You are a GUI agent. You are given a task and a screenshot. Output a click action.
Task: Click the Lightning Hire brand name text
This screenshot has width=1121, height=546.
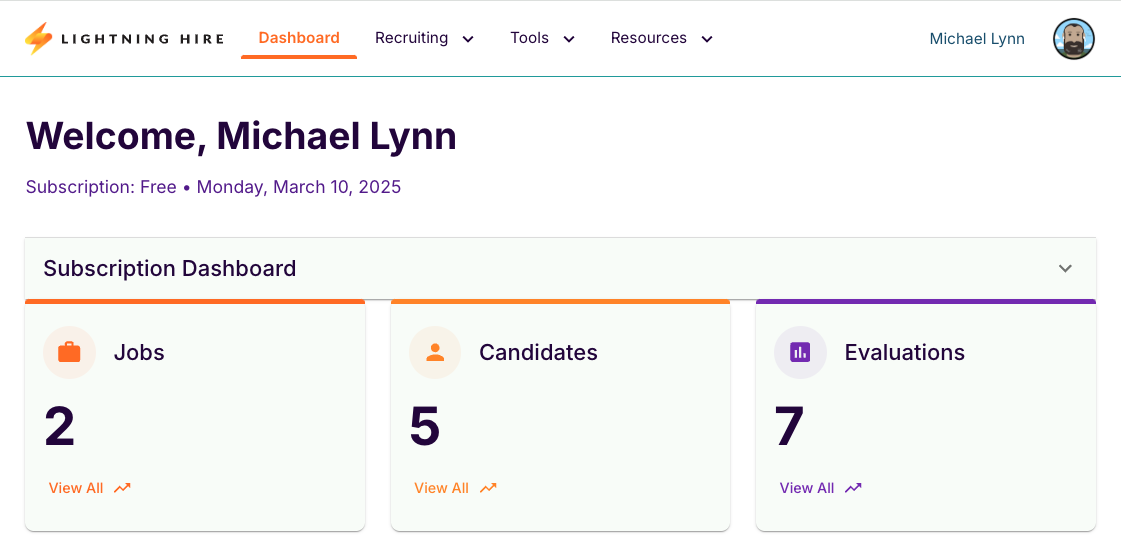[x=143, y=39]
